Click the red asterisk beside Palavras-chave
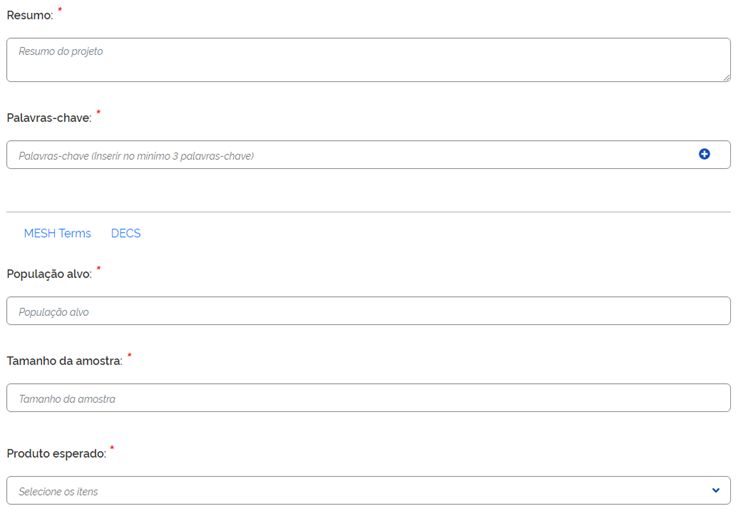This screenshot has height=524, width=748. click(x=98, y=112)
